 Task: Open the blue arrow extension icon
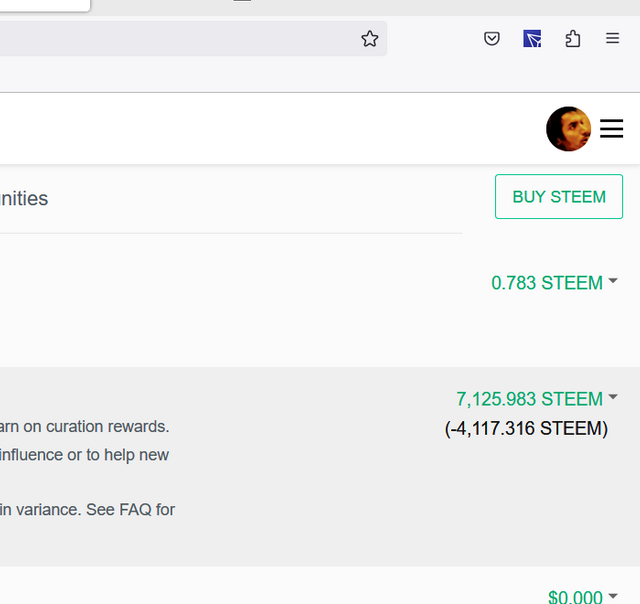(x=532, y=39)
